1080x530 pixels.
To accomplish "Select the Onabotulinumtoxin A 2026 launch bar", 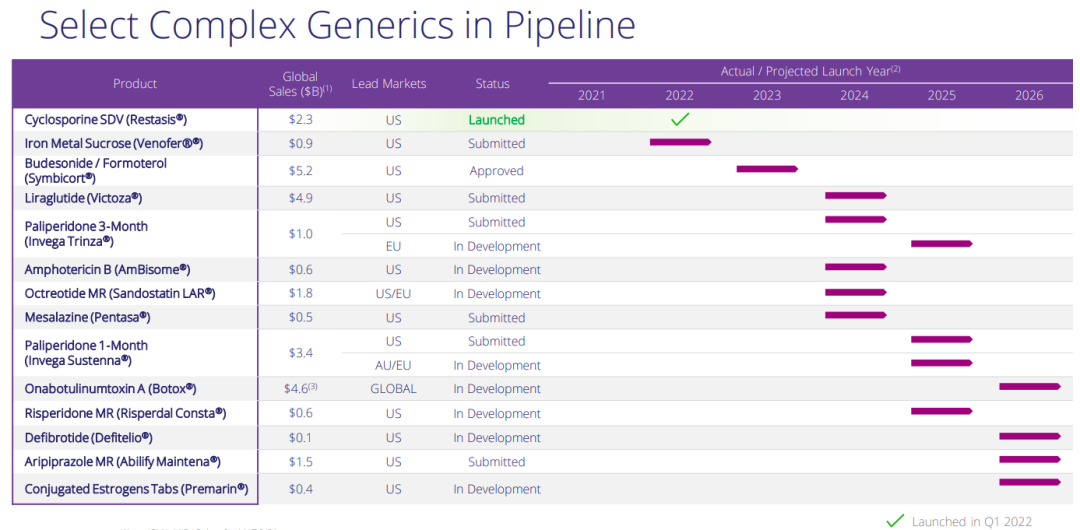I will coord(1030,387).
